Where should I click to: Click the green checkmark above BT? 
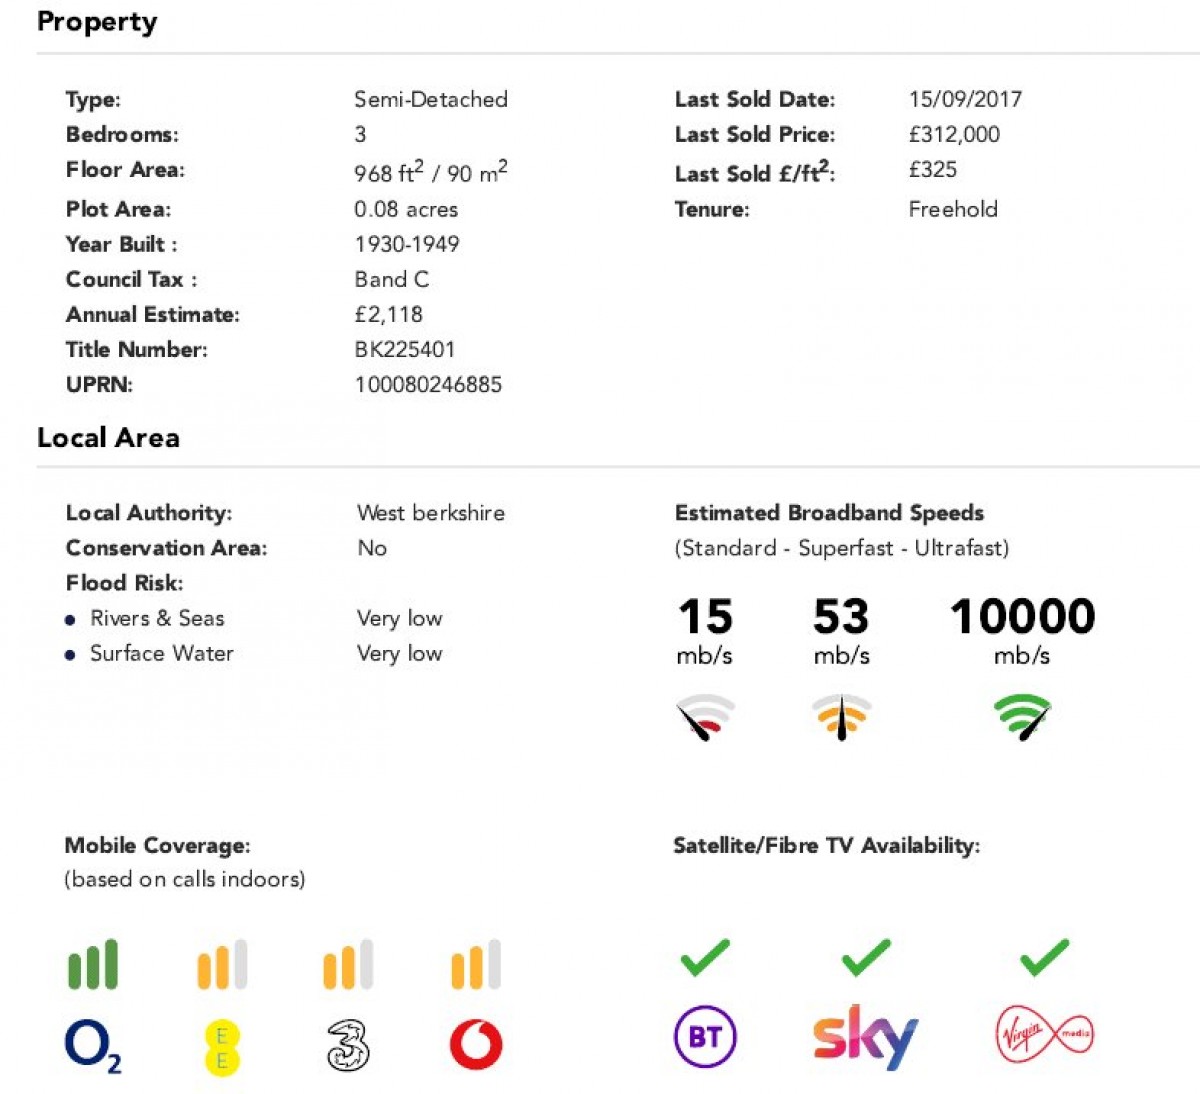(705, 958)
